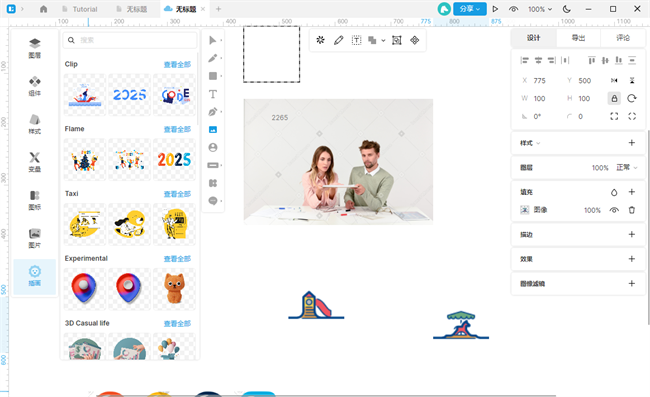Click the text recognition icon in floating toolbar
Screen dimensions: 650x397
tap(357, 40)
